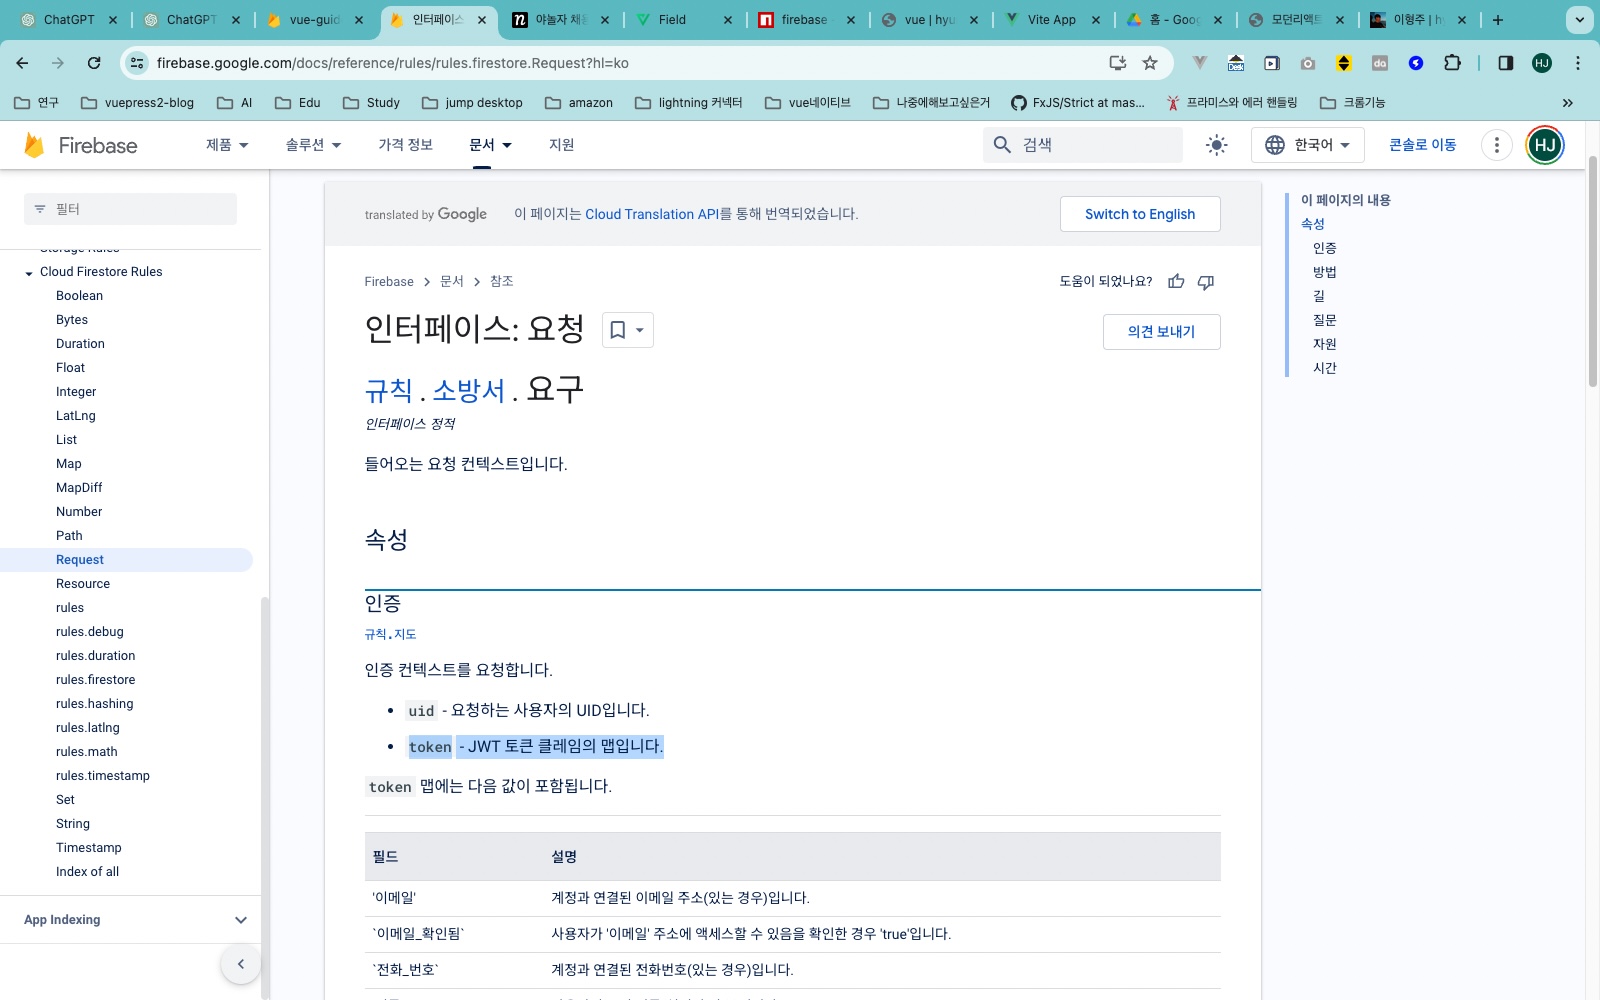
Task: Open the 한국어 language selector
Action: coord(1307,145)
